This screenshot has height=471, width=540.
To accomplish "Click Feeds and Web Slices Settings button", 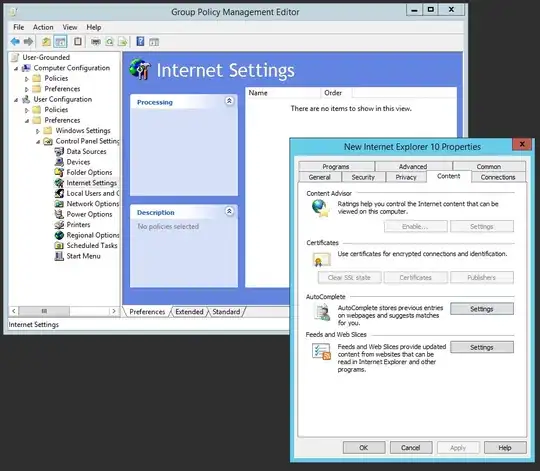I will [482, 347].
